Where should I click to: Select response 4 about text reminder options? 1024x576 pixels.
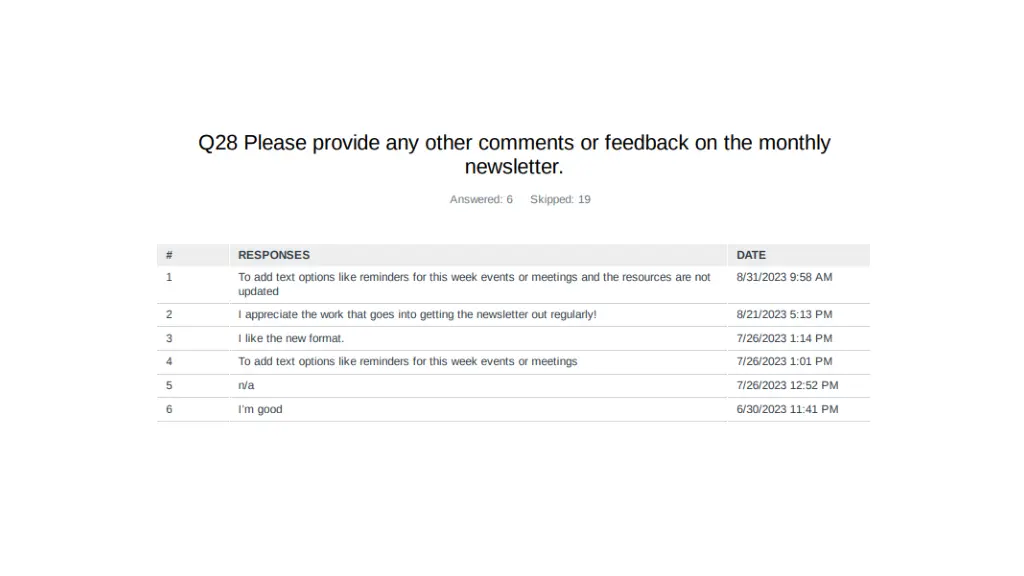[407, 361]
